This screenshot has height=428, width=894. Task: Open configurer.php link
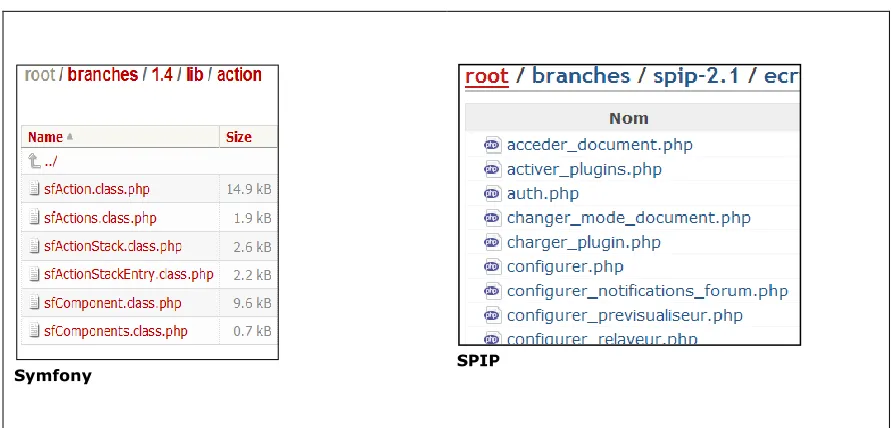(x=566, y=267)
